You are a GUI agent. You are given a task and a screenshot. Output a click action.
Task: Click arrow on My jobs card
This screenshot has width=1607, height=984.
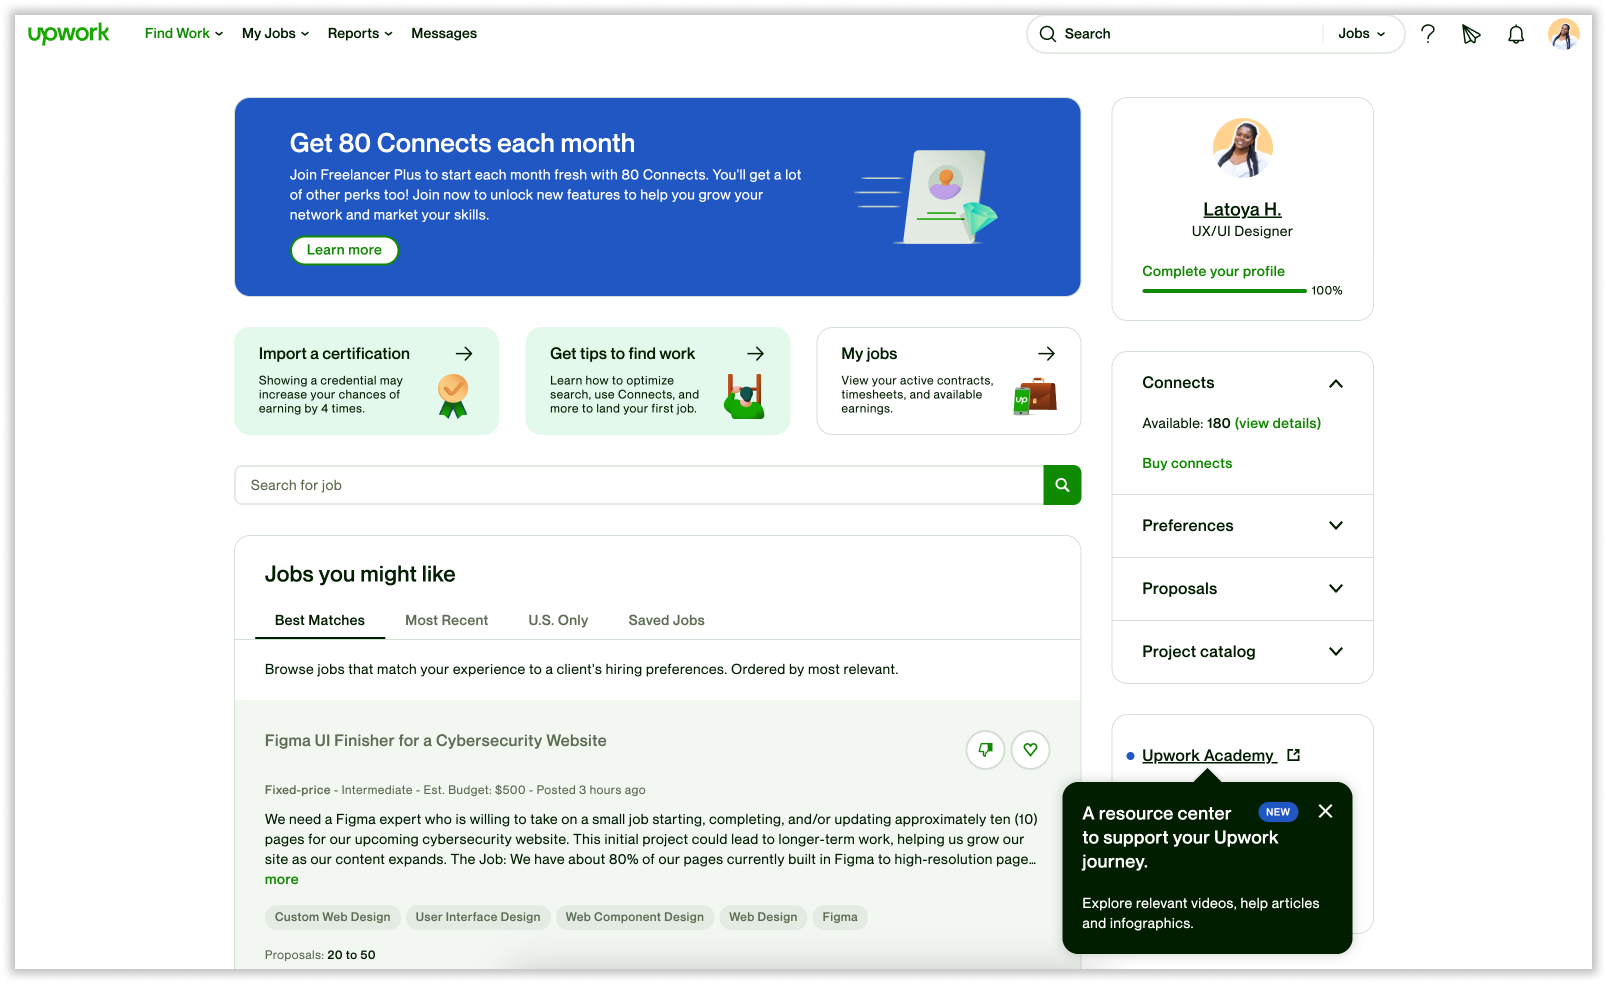1047,354
